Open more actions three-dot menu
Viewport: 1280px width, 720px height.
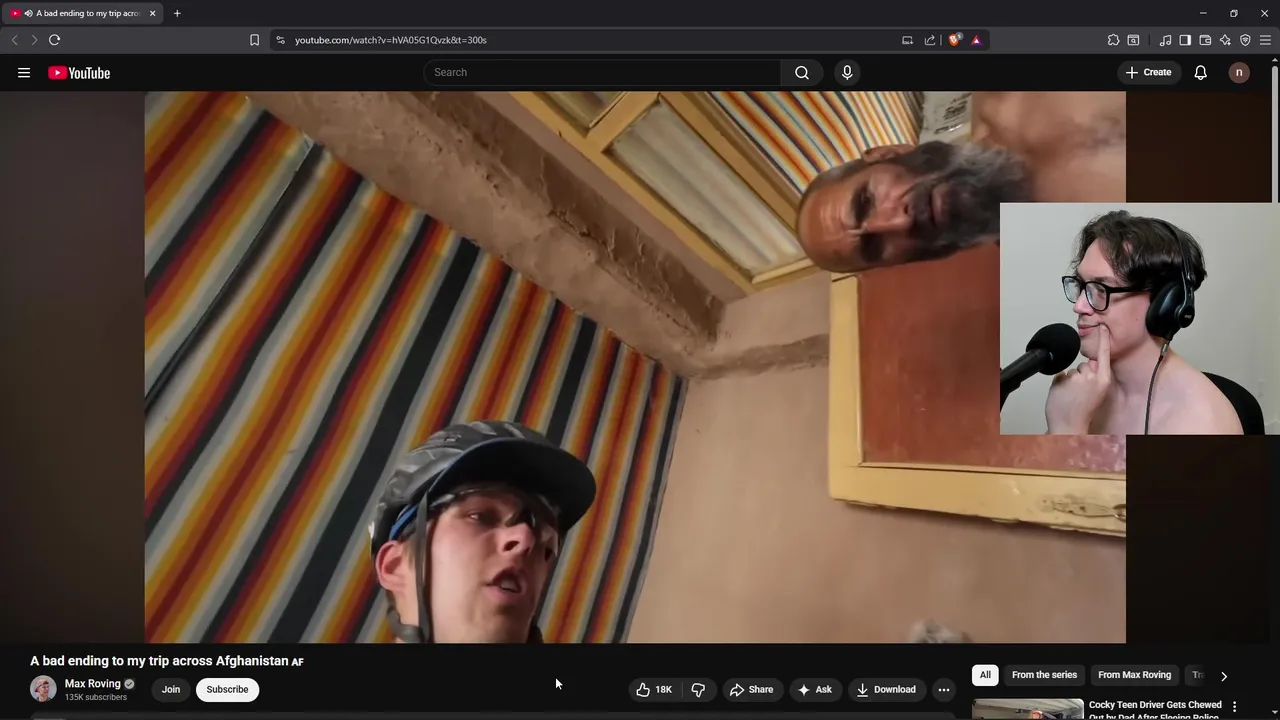tap(943, 689)
